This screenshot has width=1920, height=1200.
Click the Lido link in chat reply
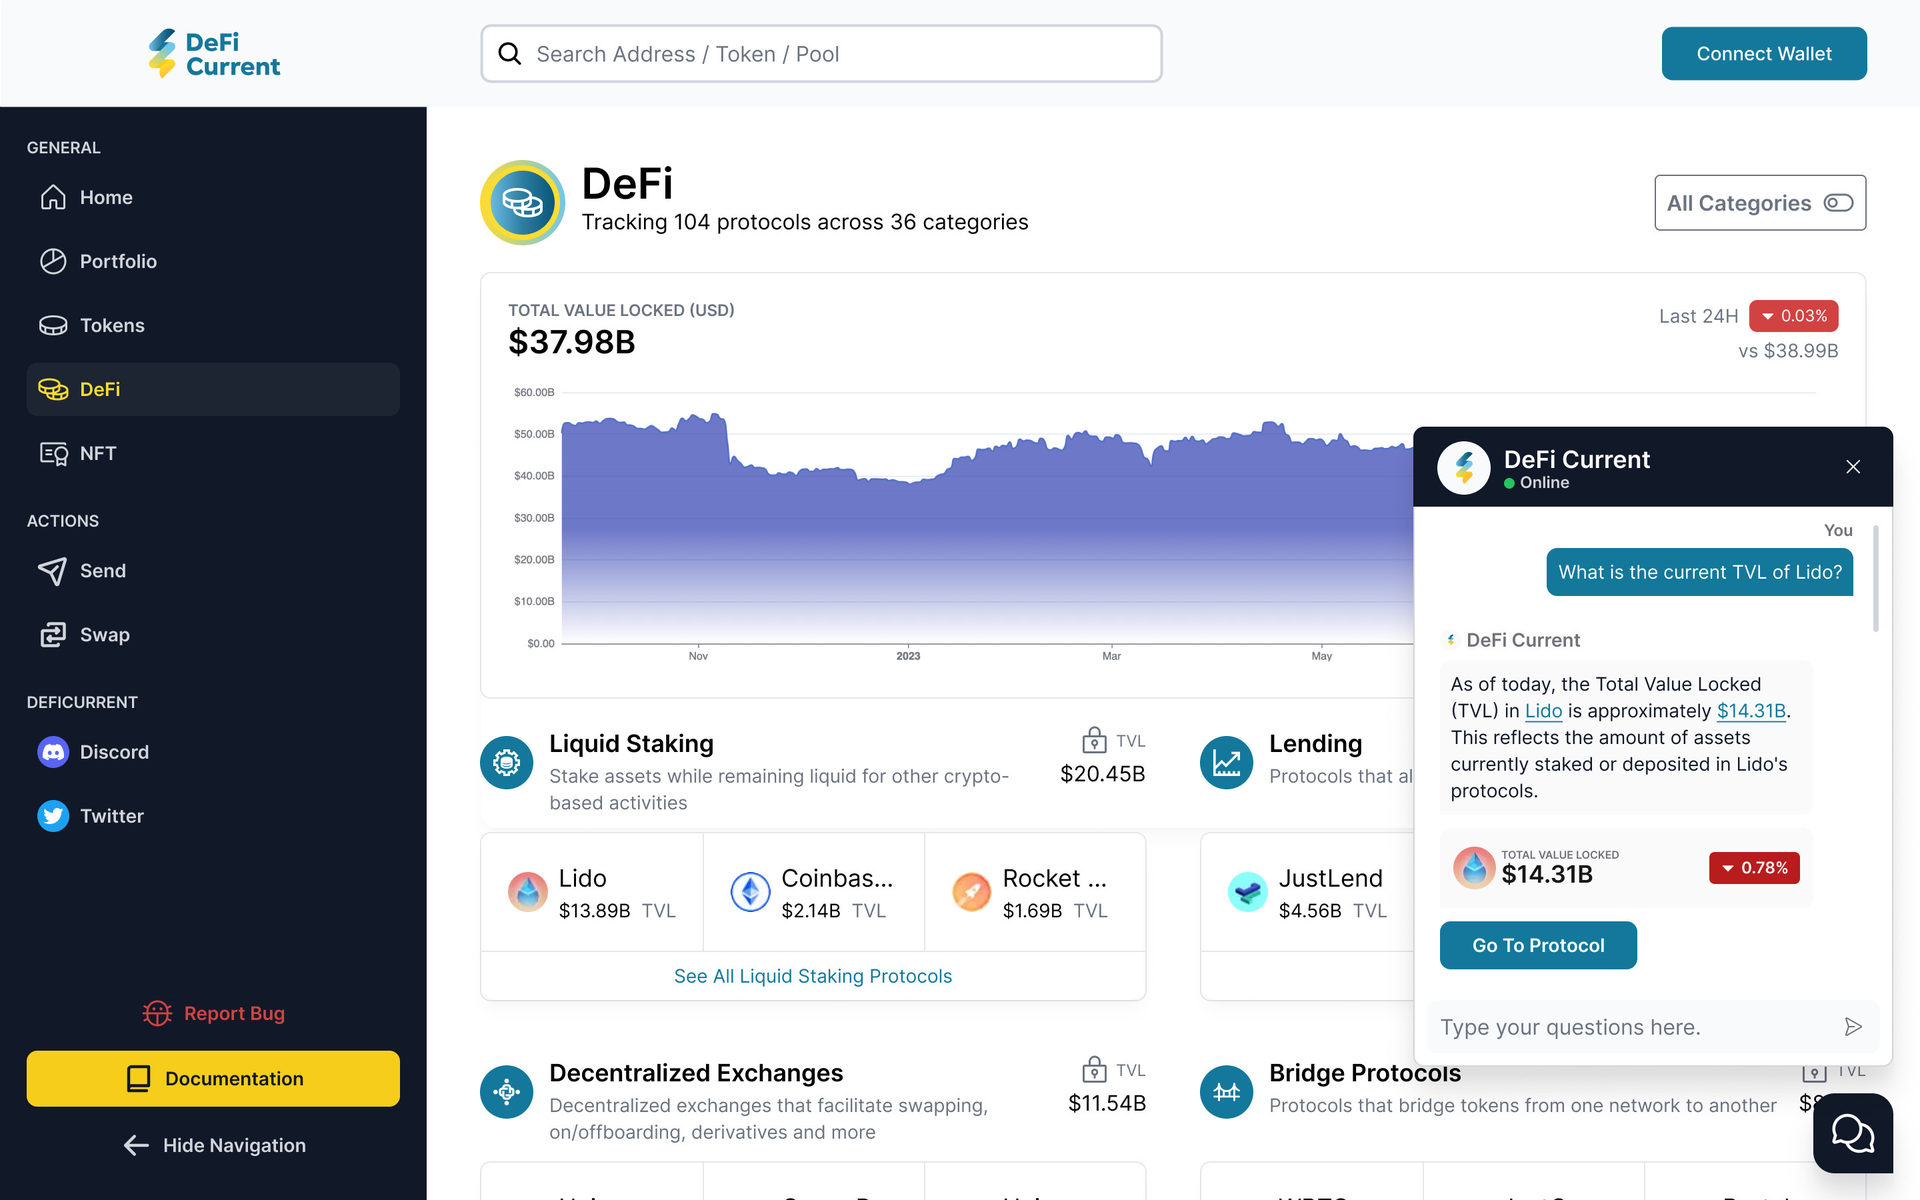pos(1543,711)
